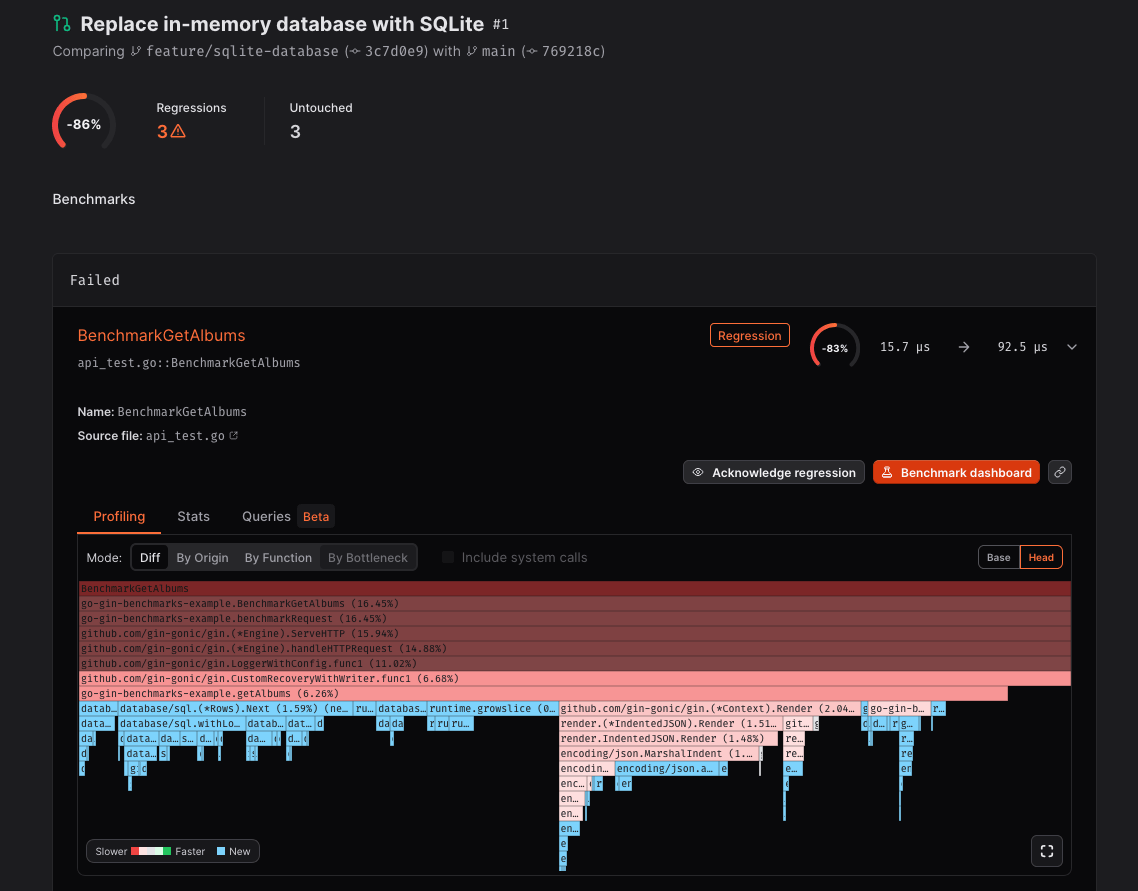The height and width of the screenshot is (891, 1138).
Task: Click the Regressions count 3
Action: tap(162, 132)
